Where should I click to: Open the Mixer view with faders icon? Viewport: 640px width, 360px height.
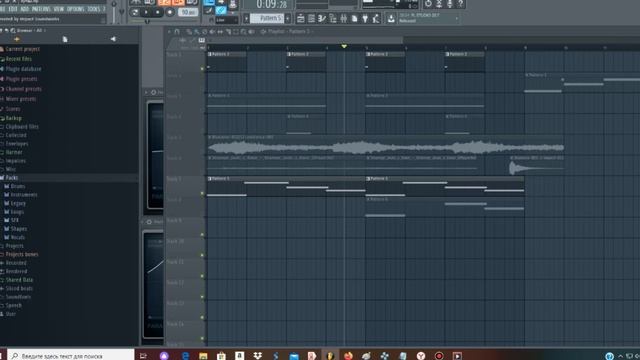344,18
